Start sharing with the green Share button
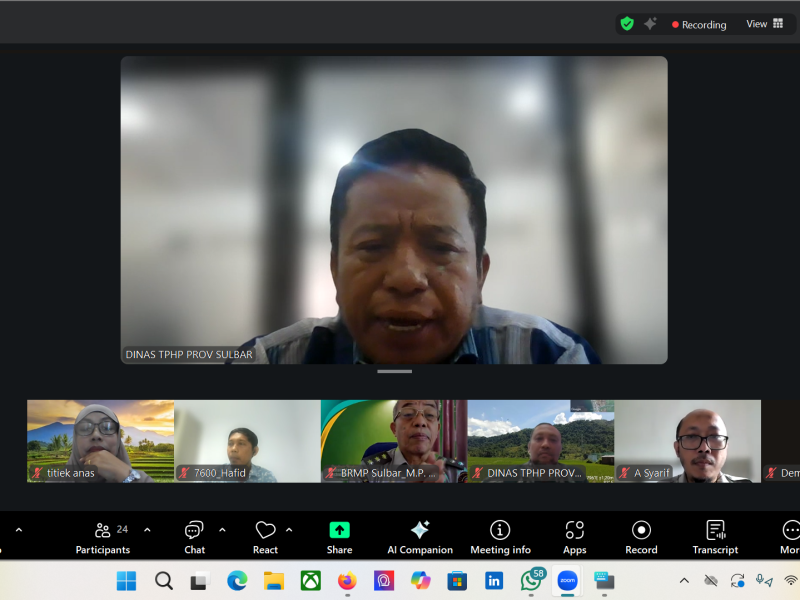The image size is (800, 600). [x=339, y=536]
